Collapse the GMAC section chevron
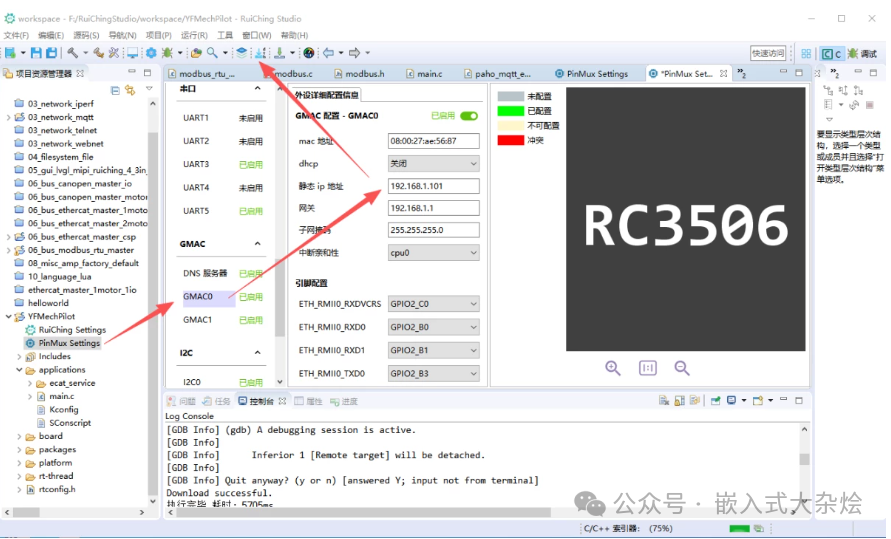This screenshot has height=539, width=891. (x=257, y=244)
